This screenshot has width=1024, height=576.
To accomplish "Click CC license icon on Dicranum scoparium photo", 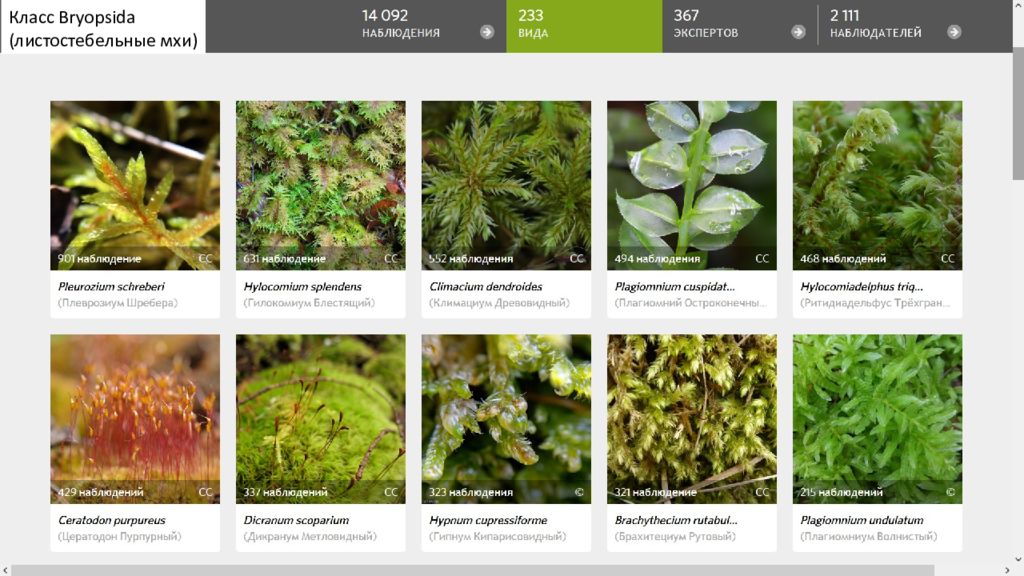I will [x=391, y=492].
